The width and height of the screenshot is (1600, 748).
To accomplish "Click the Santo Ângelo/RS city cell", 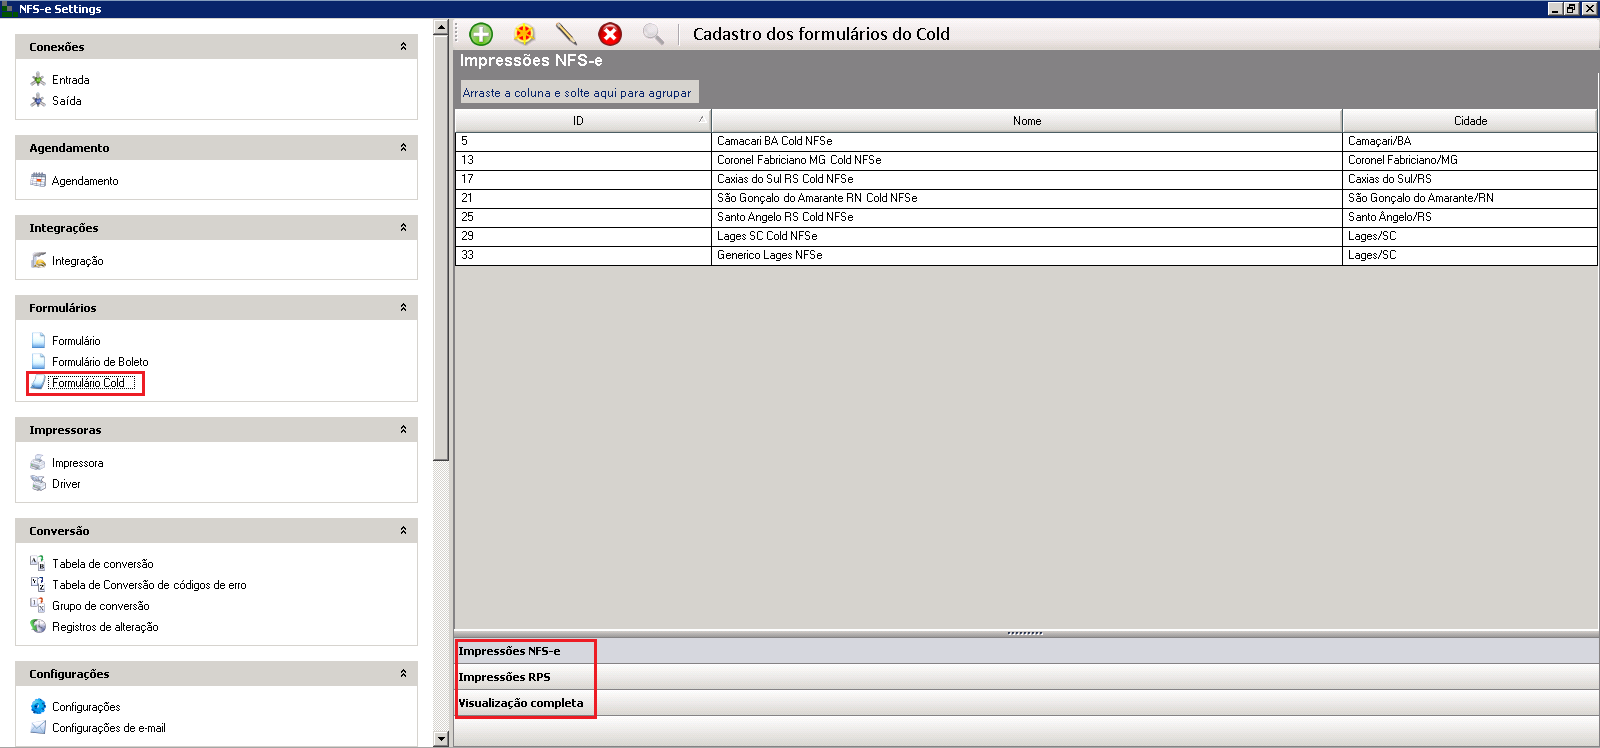I will click(1470, 217).
